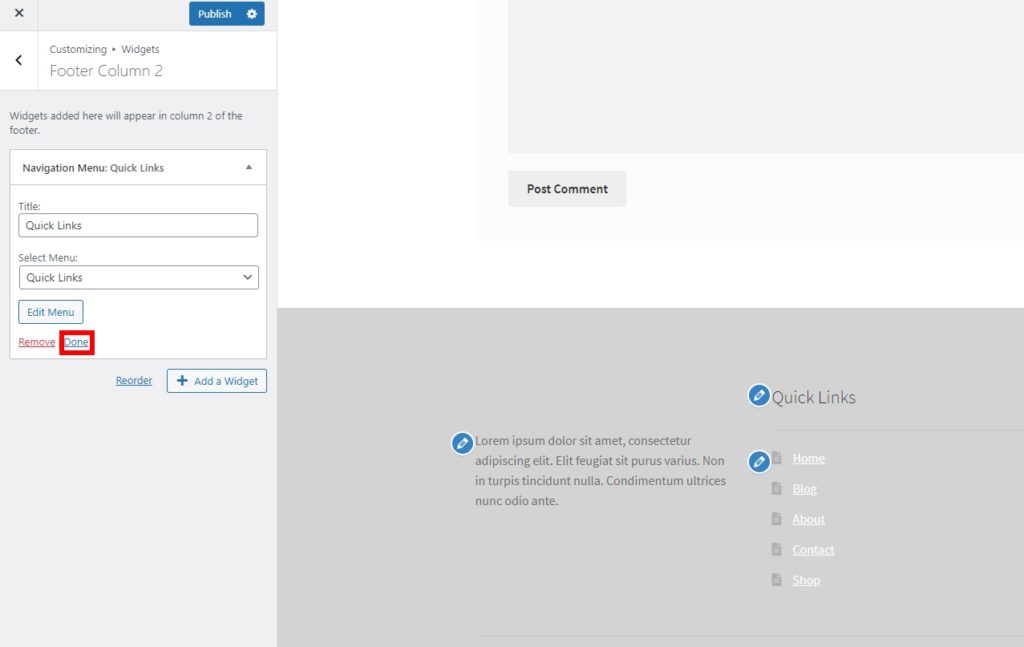1024x647 pixels.
Task: Collapse the Navigation Menu widget arrow
Action: tap(249, 167)
